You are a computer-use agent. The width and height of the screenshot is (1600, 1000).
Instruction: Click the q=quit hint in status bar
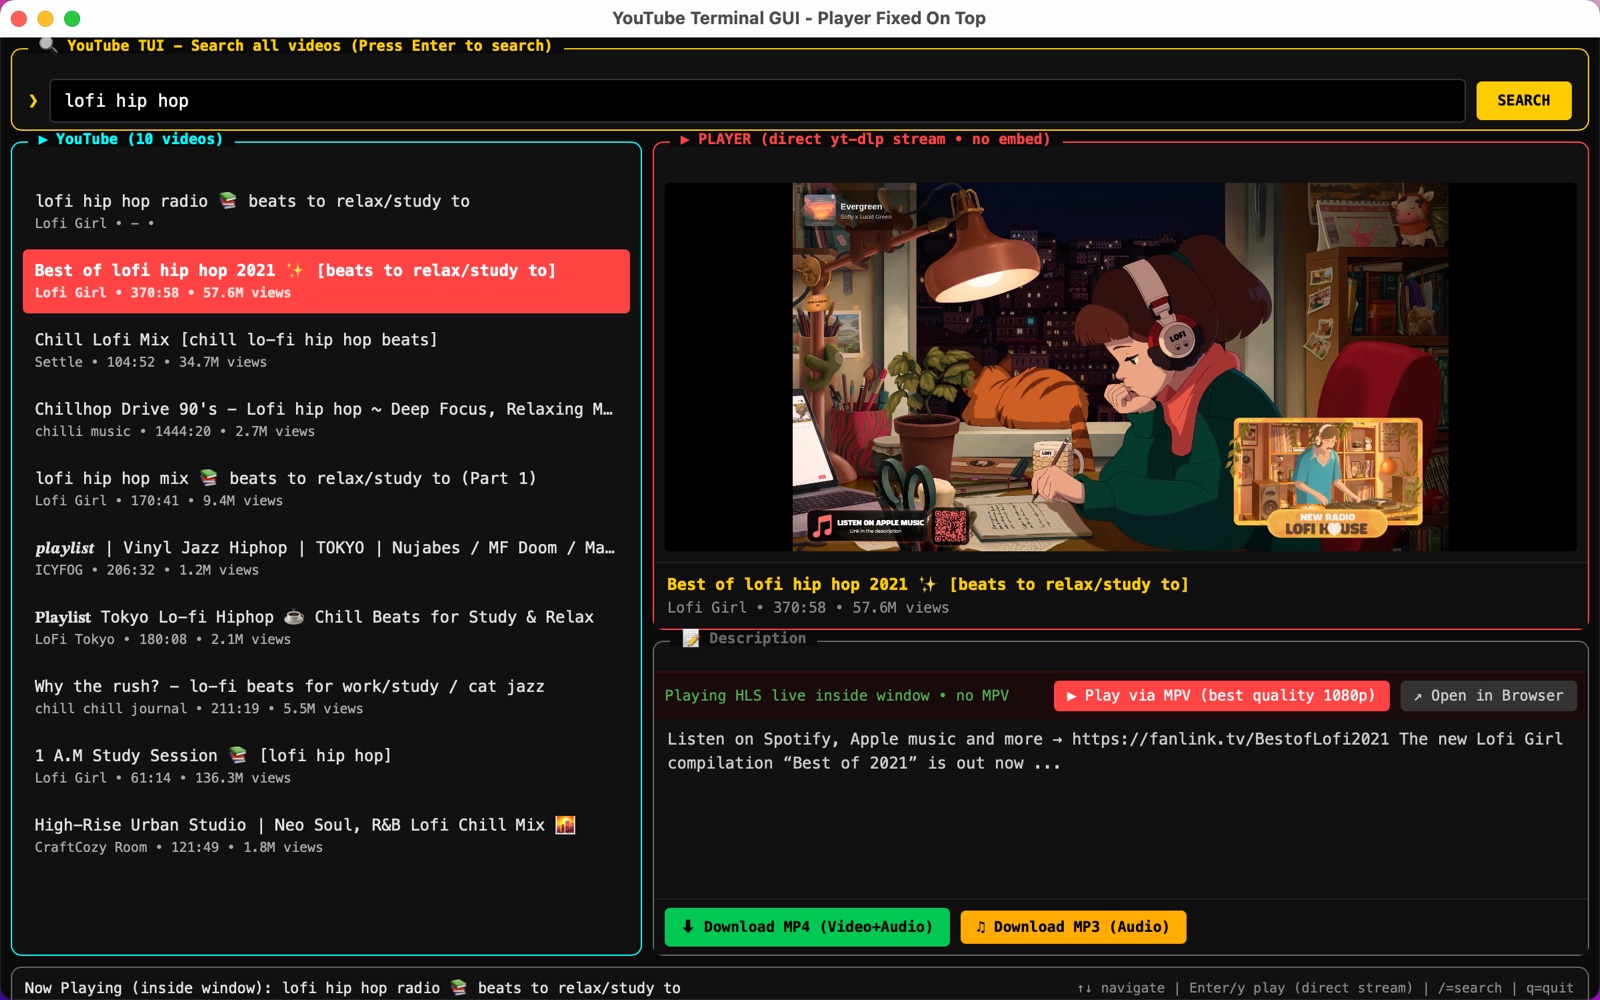point(1549,987)
